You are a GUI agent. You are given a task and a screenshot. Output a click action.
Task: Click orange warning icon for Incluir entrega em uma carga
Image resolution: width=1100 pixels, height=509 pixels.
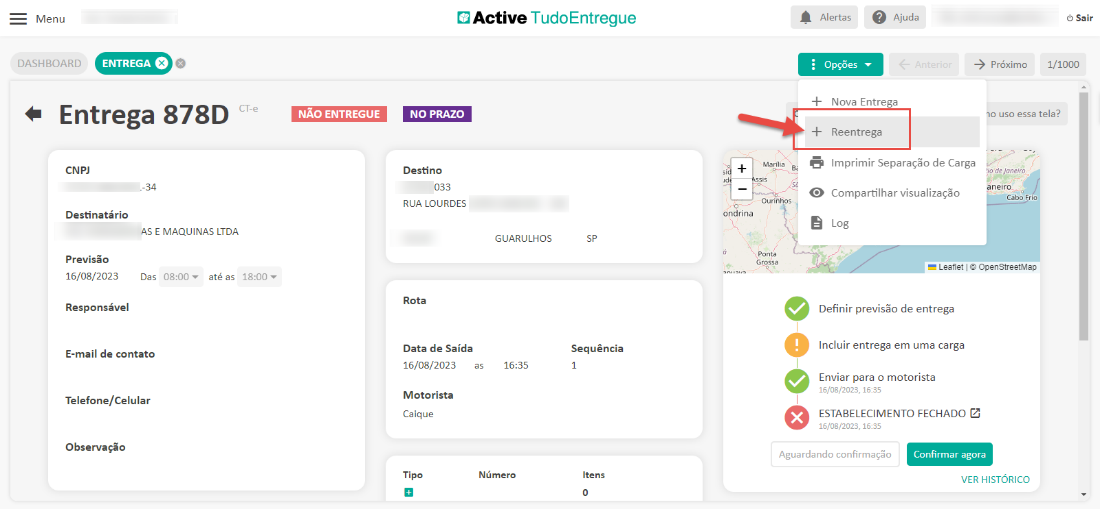click(x=796, y=345)
